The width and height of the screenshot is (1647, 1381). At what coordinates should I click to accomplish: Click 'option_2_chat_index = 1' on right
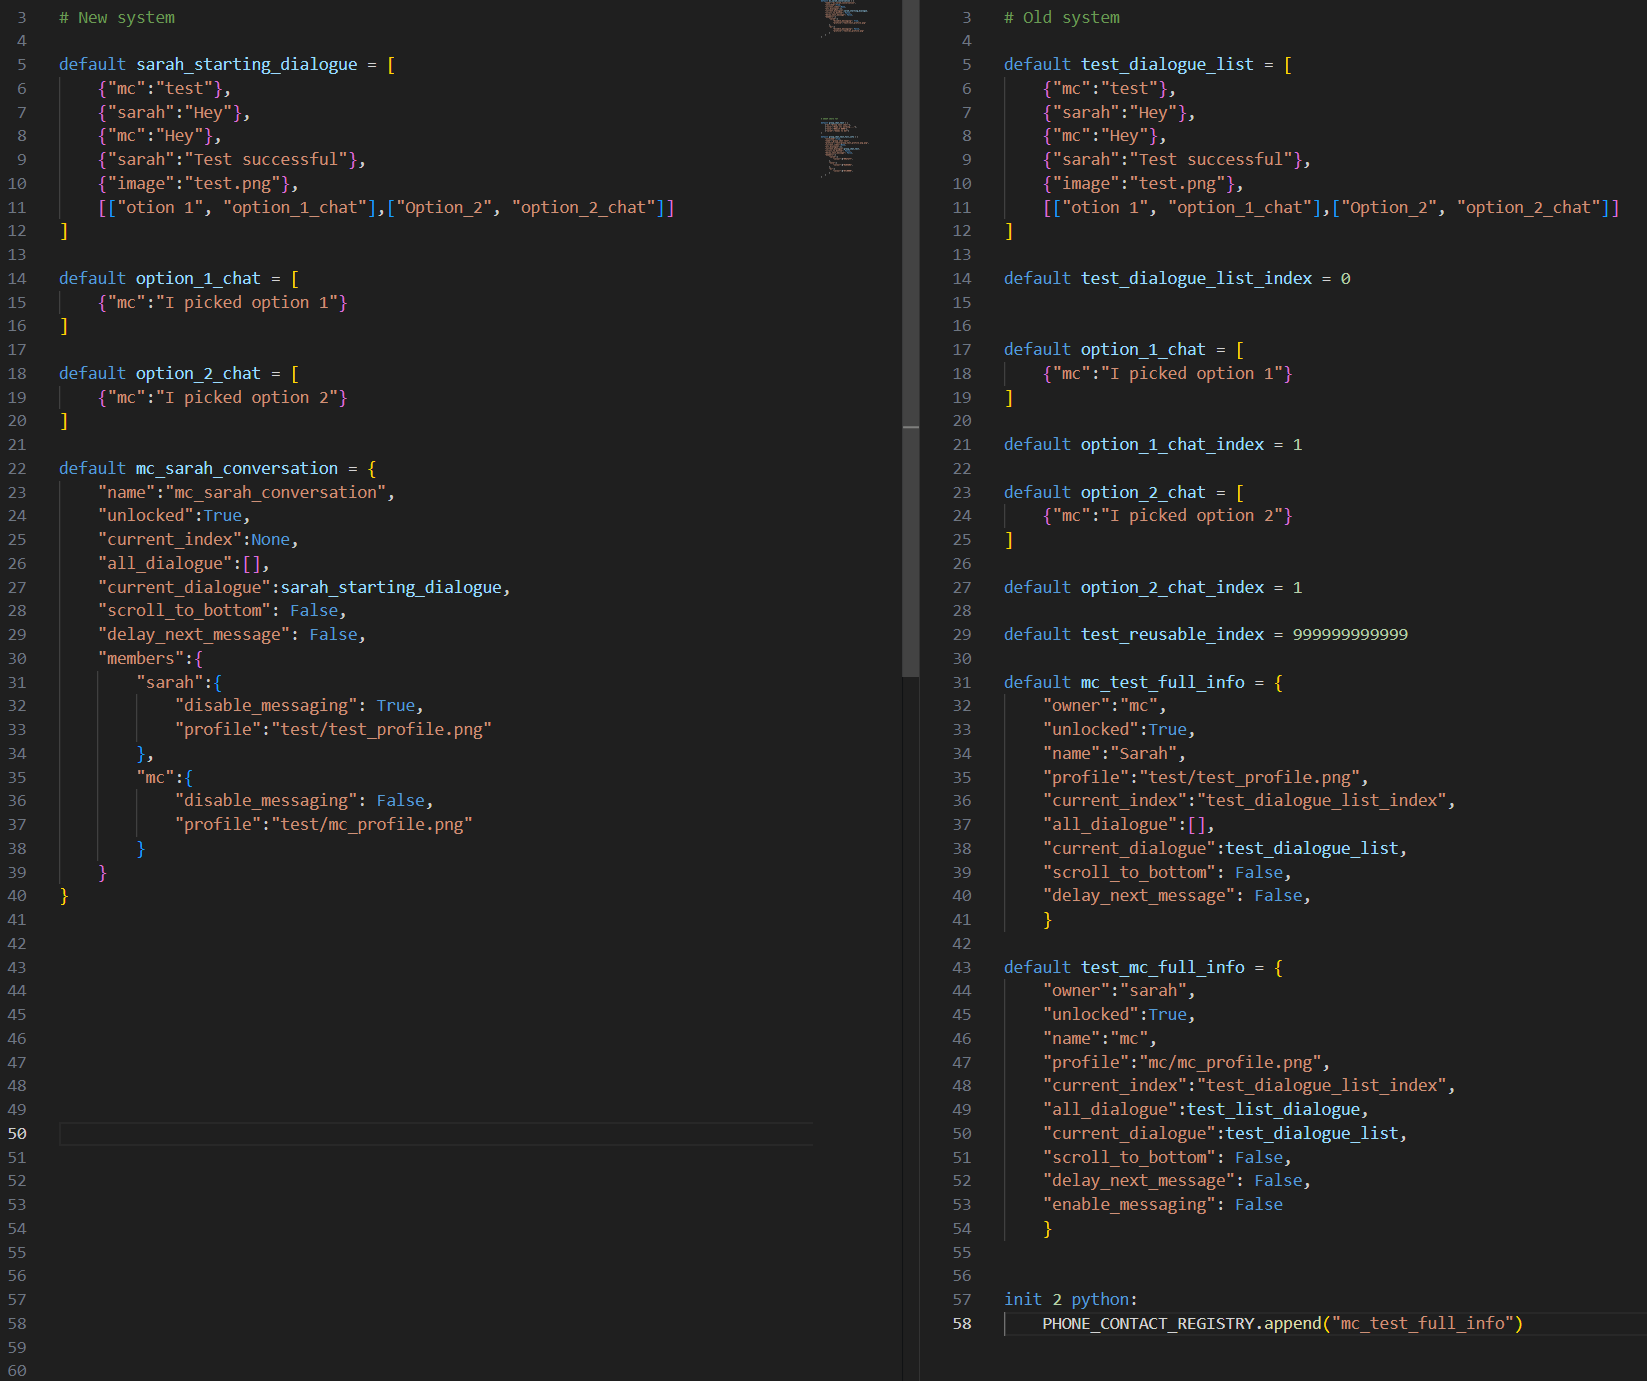(1192, 587)
